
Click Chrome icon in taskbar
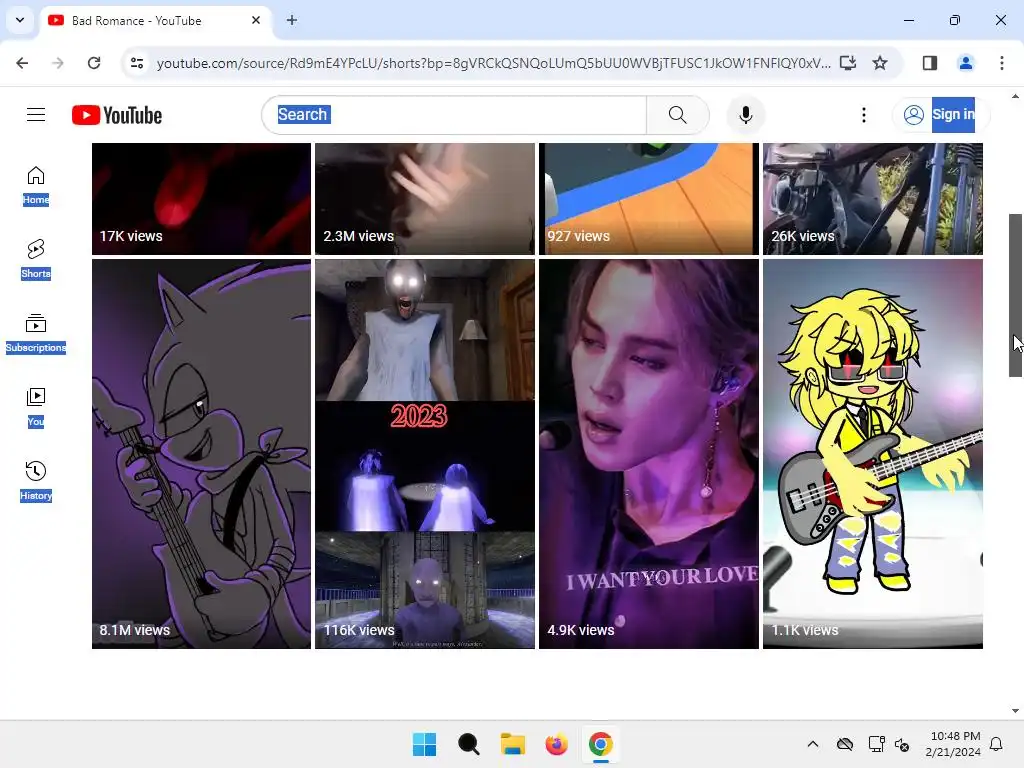pyautogui.click(x=600, y=744)
